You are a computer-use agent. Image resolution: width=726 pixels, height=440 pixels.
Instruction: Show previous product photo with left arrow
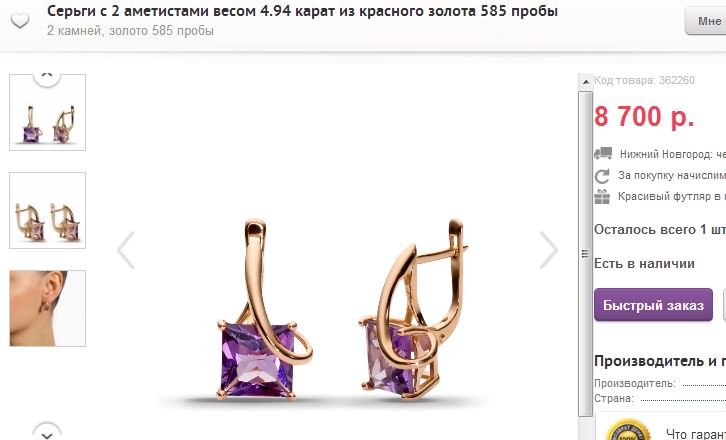[x=126, y=250]
